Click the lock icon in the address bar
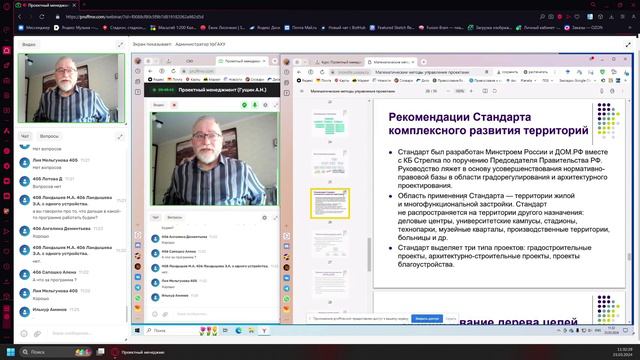 pos(58,17)
